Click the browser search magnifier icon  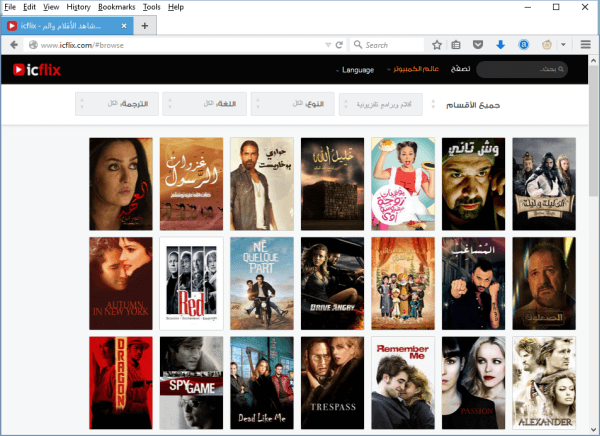(358, 45)
